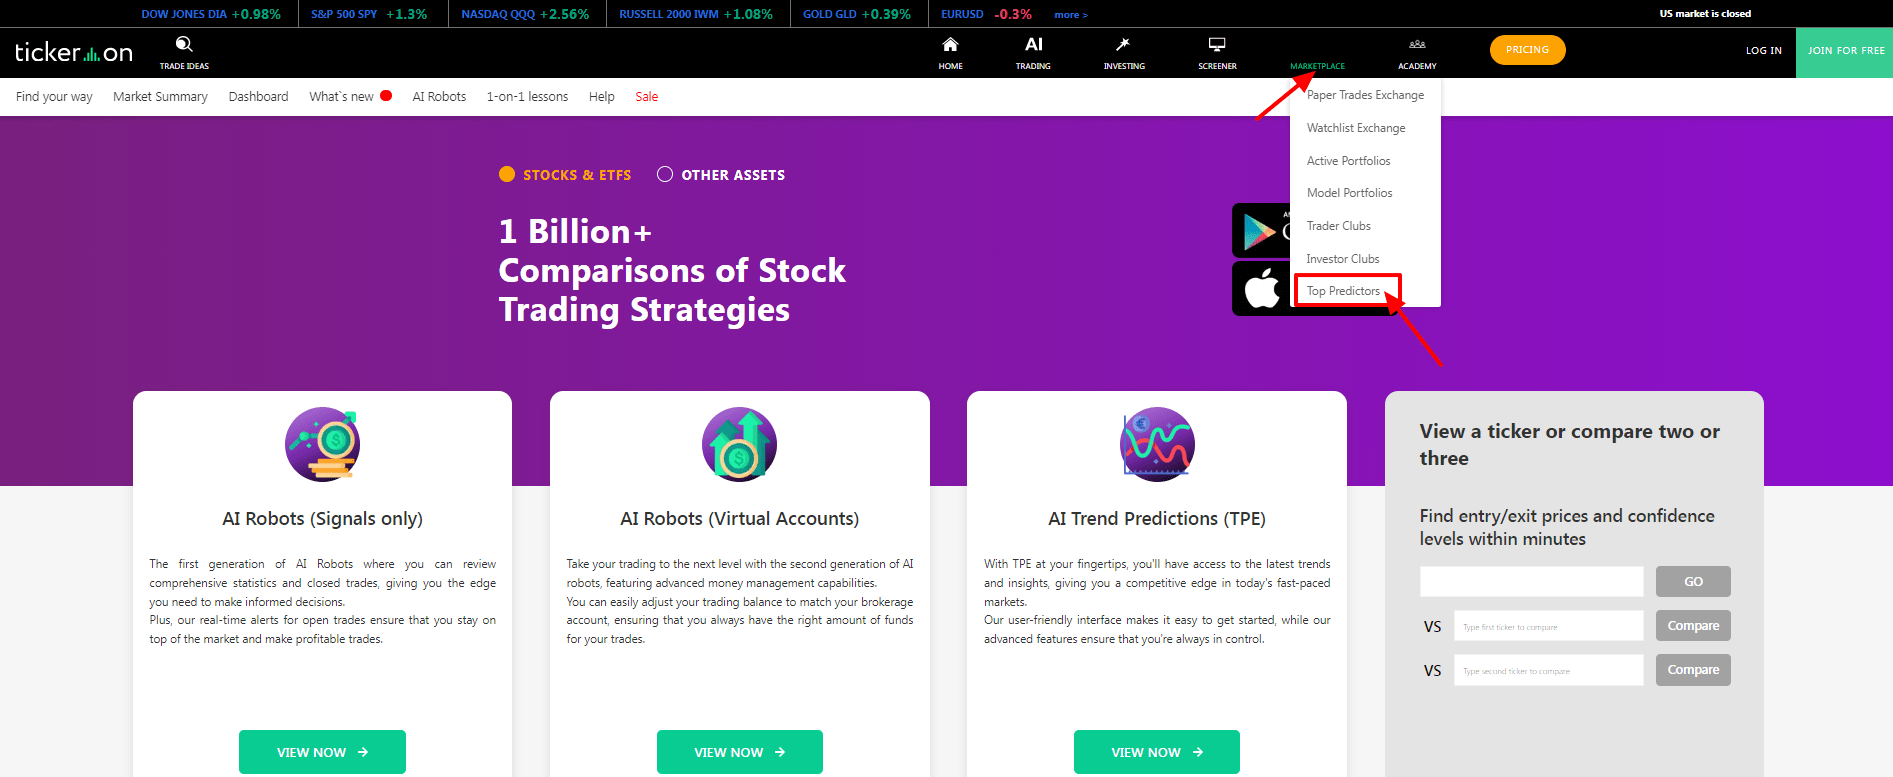Click the ticker input field beside GO
Viewport: 1893px width, 777px height.
pyautogui.click(x=1531, y=582)
